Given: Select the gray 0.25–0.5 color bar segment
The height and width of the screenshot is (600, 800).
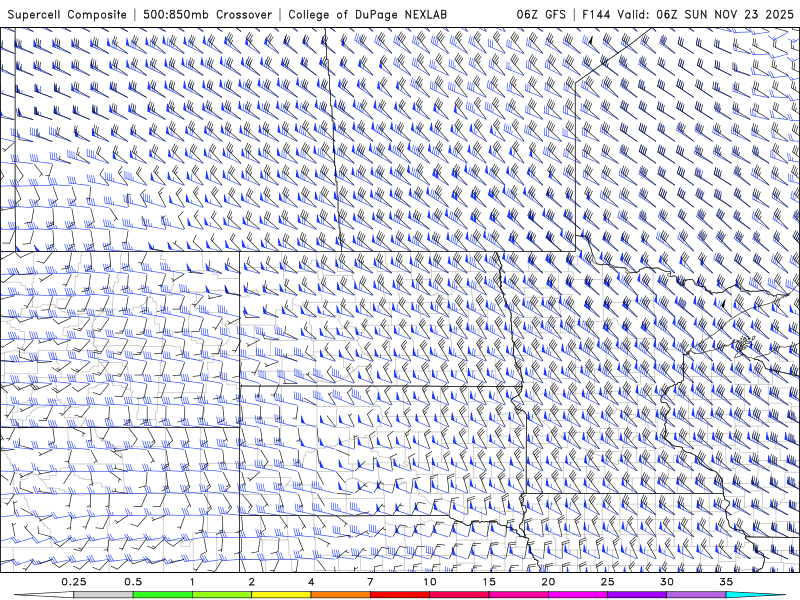Looking at the screenshot, I should pos(104,595).
